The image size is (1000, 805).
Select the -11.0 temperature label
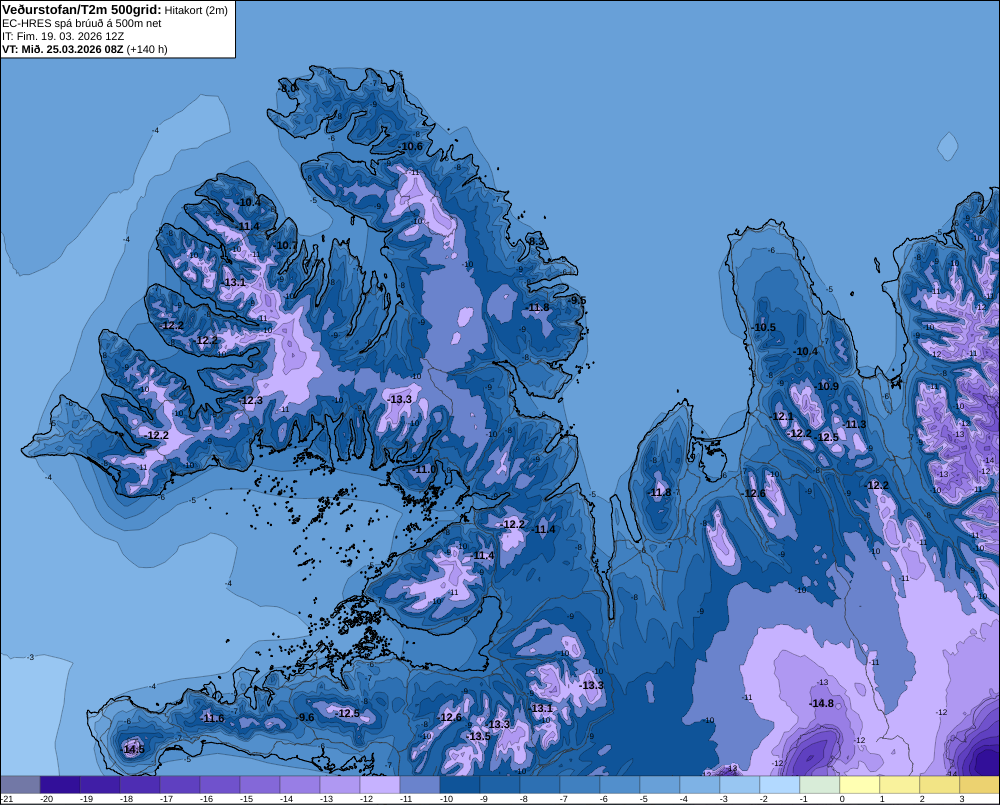[424, 469]
